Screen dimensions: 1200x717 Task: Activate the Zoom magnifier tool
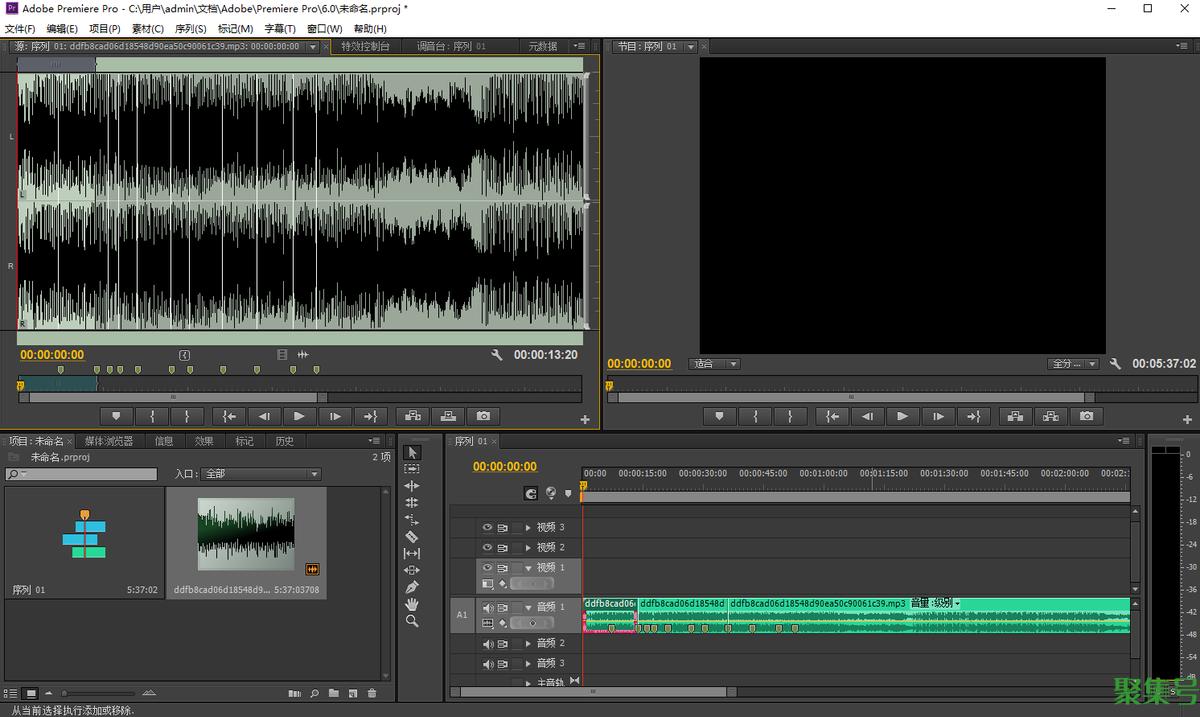[412, 621]
